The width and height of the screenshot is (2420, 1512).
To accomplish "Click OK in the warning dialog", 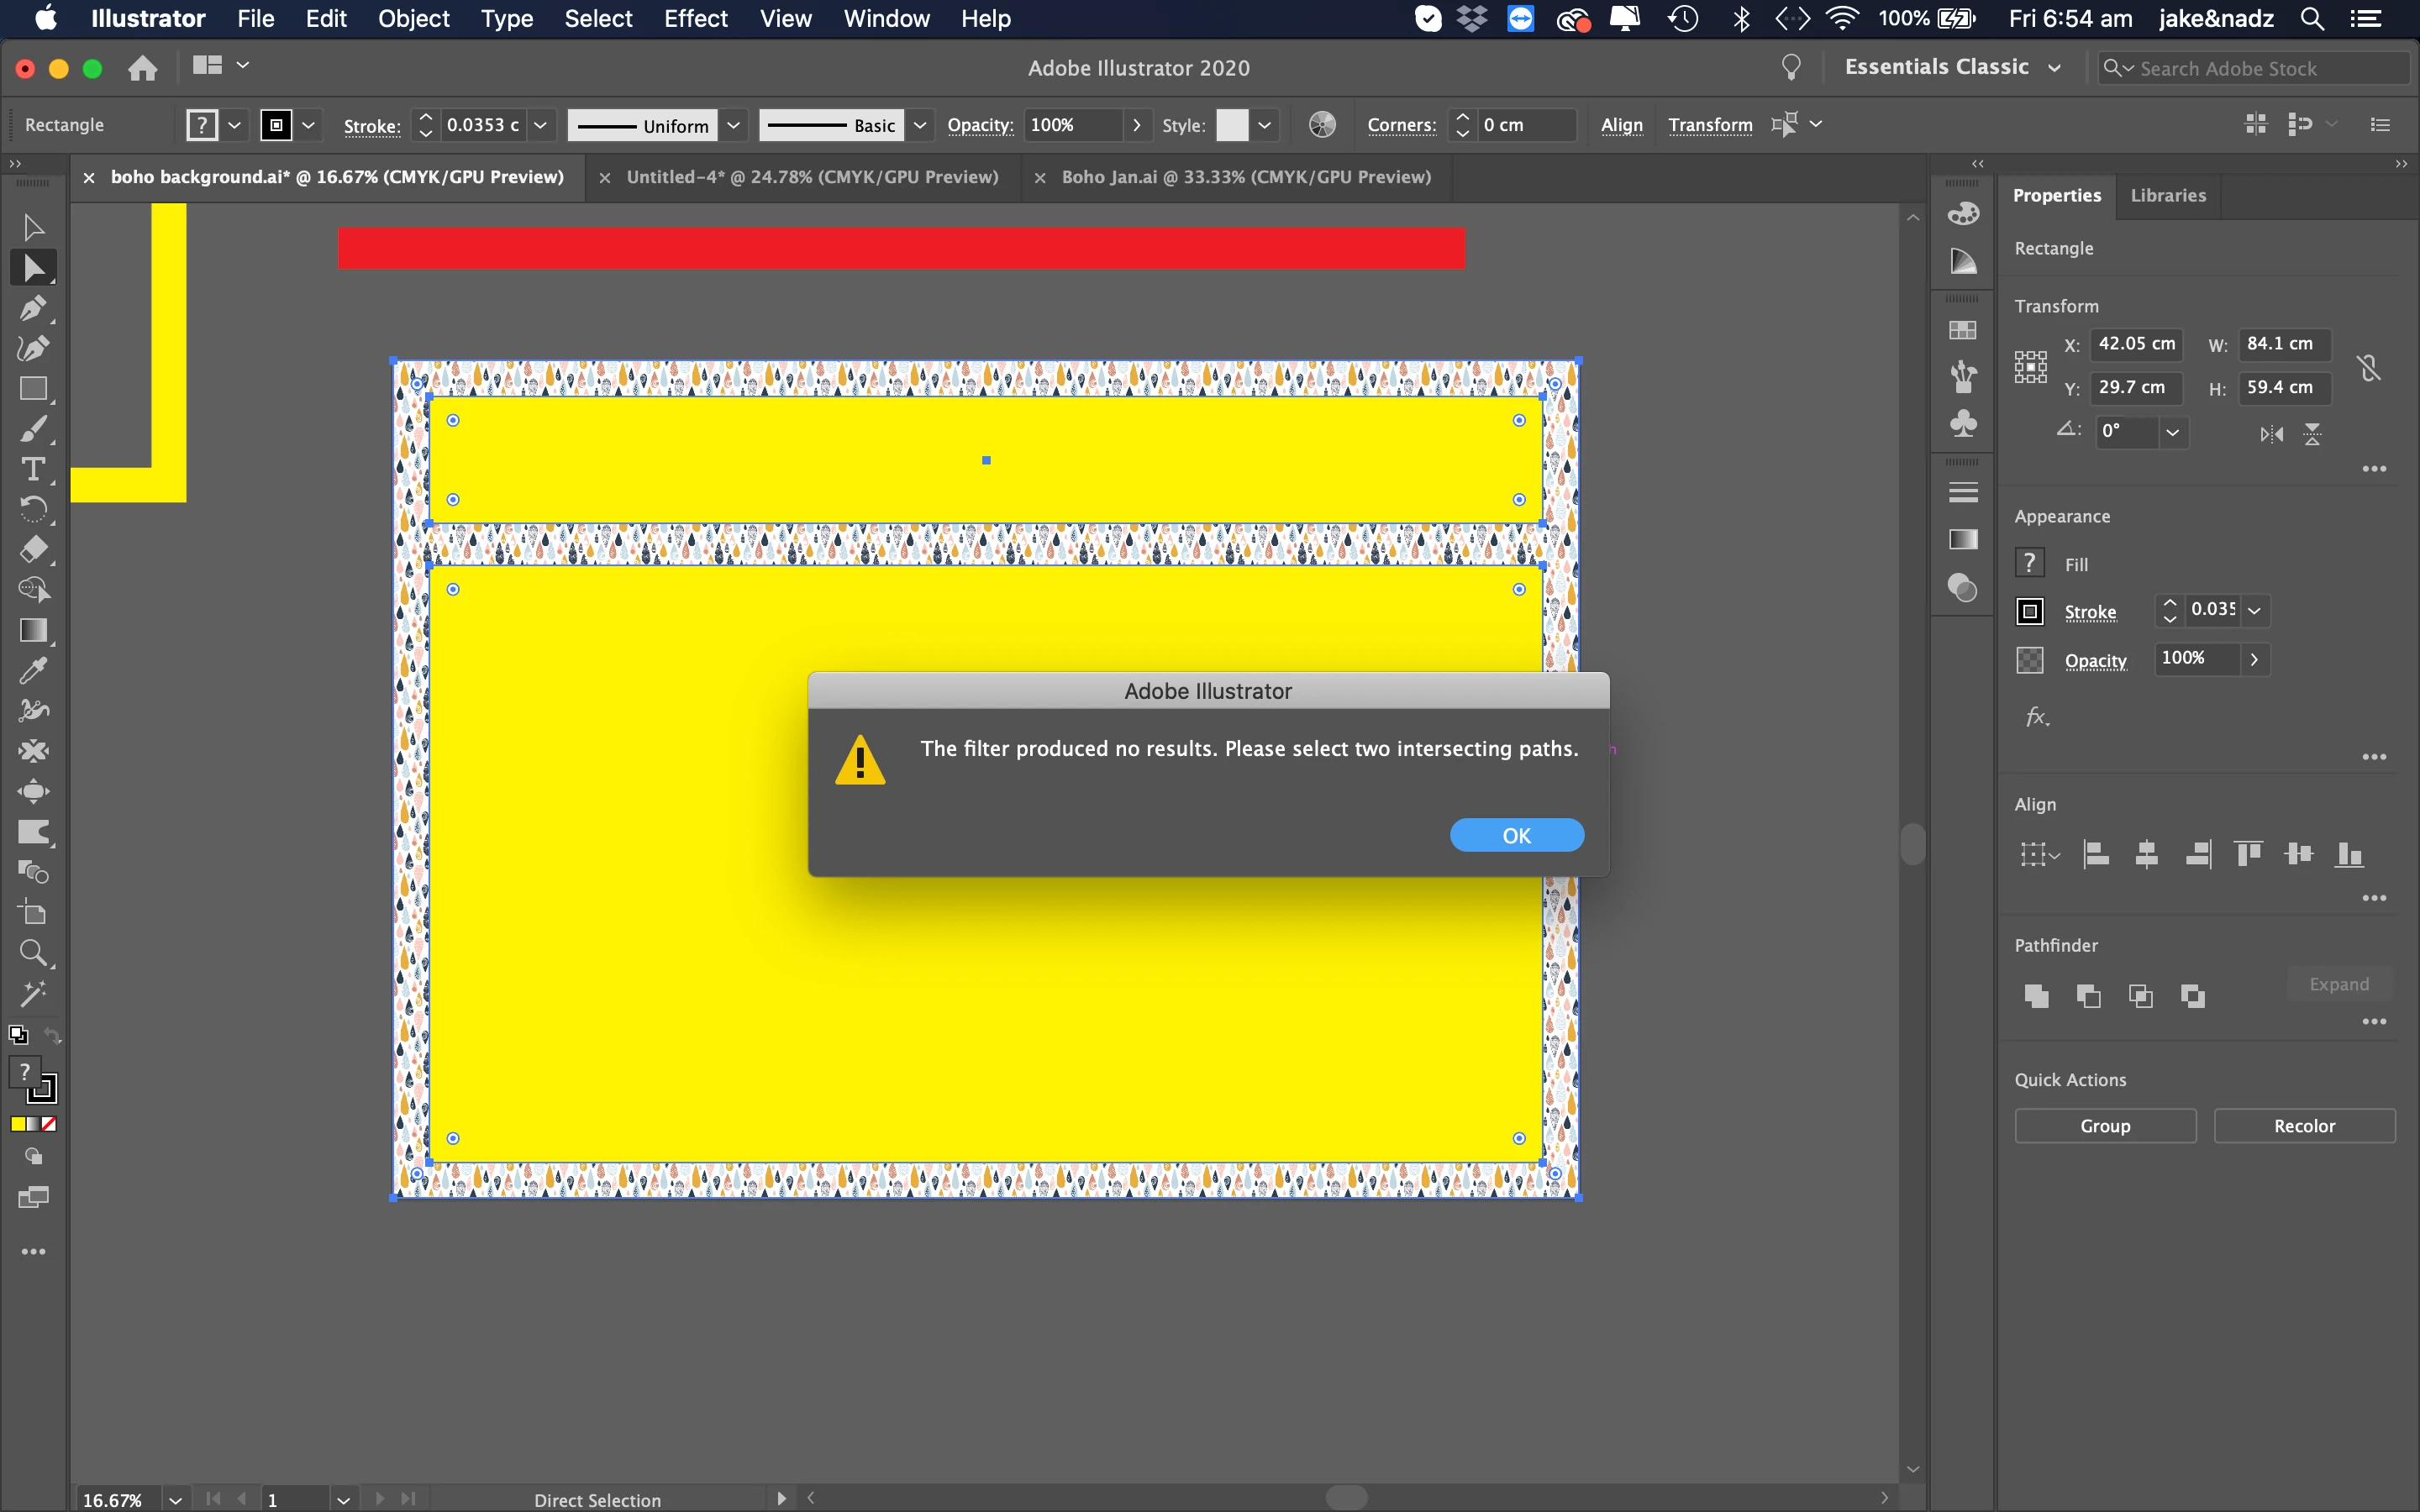I will coord(1515,835).
